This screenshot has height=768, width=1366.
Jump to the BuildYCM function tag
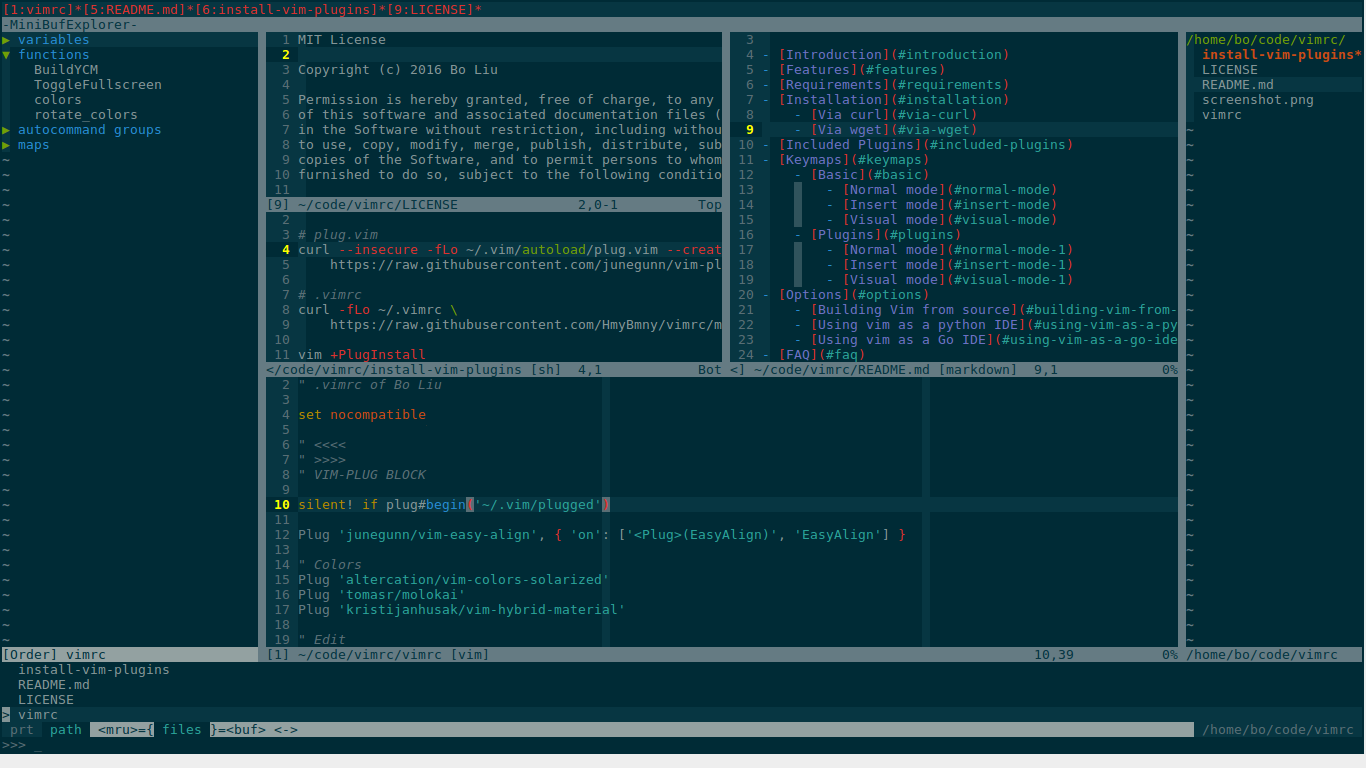coord(66,70)
